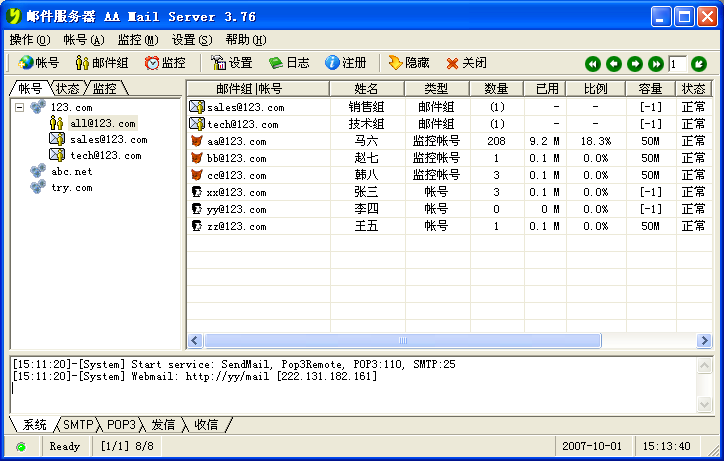Click the 注册 register info button
724x461 pixels.
tap(345, 63)
